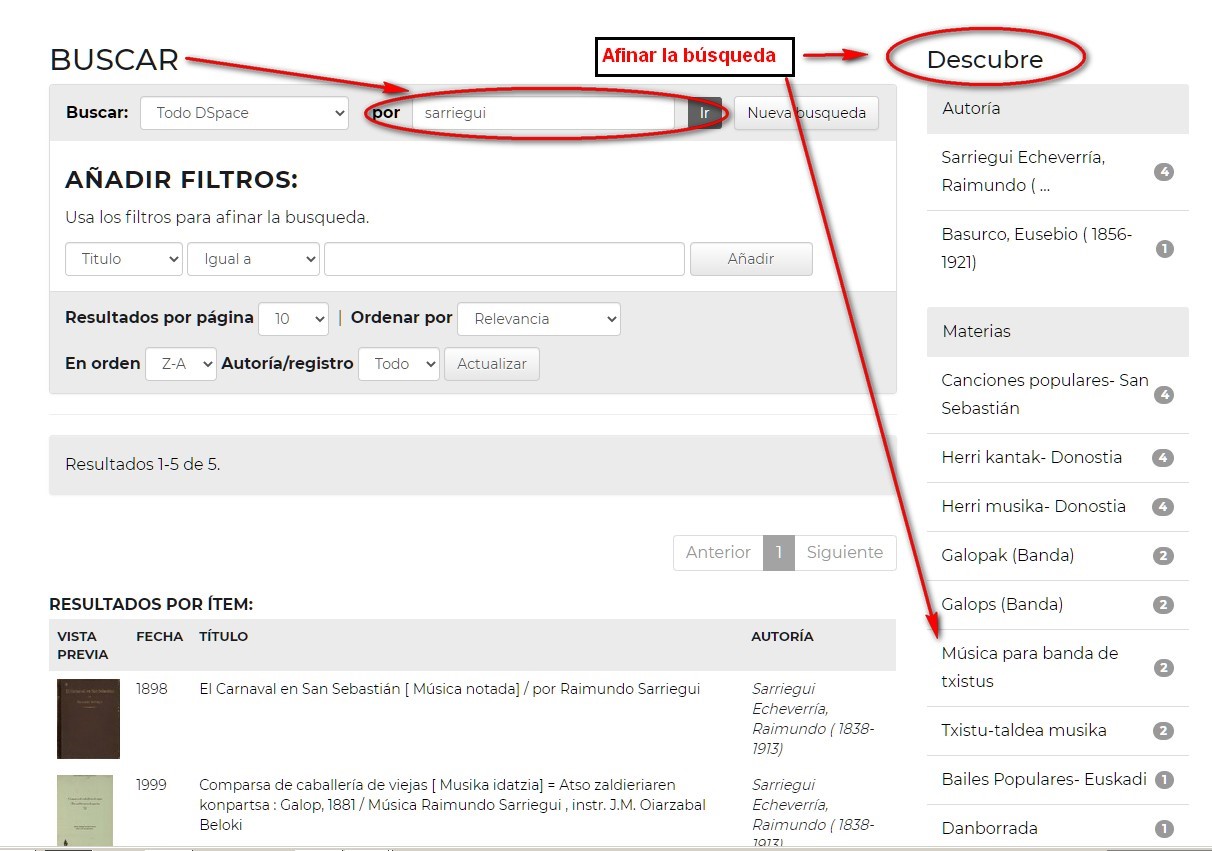Select the Herri kantak- Donostia subject facet

coord(1031,457)
